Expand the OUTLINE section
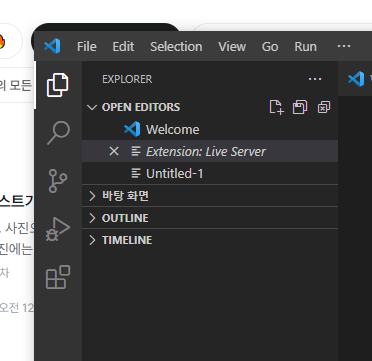The image size is (372, 361). (x=210, y=218)
